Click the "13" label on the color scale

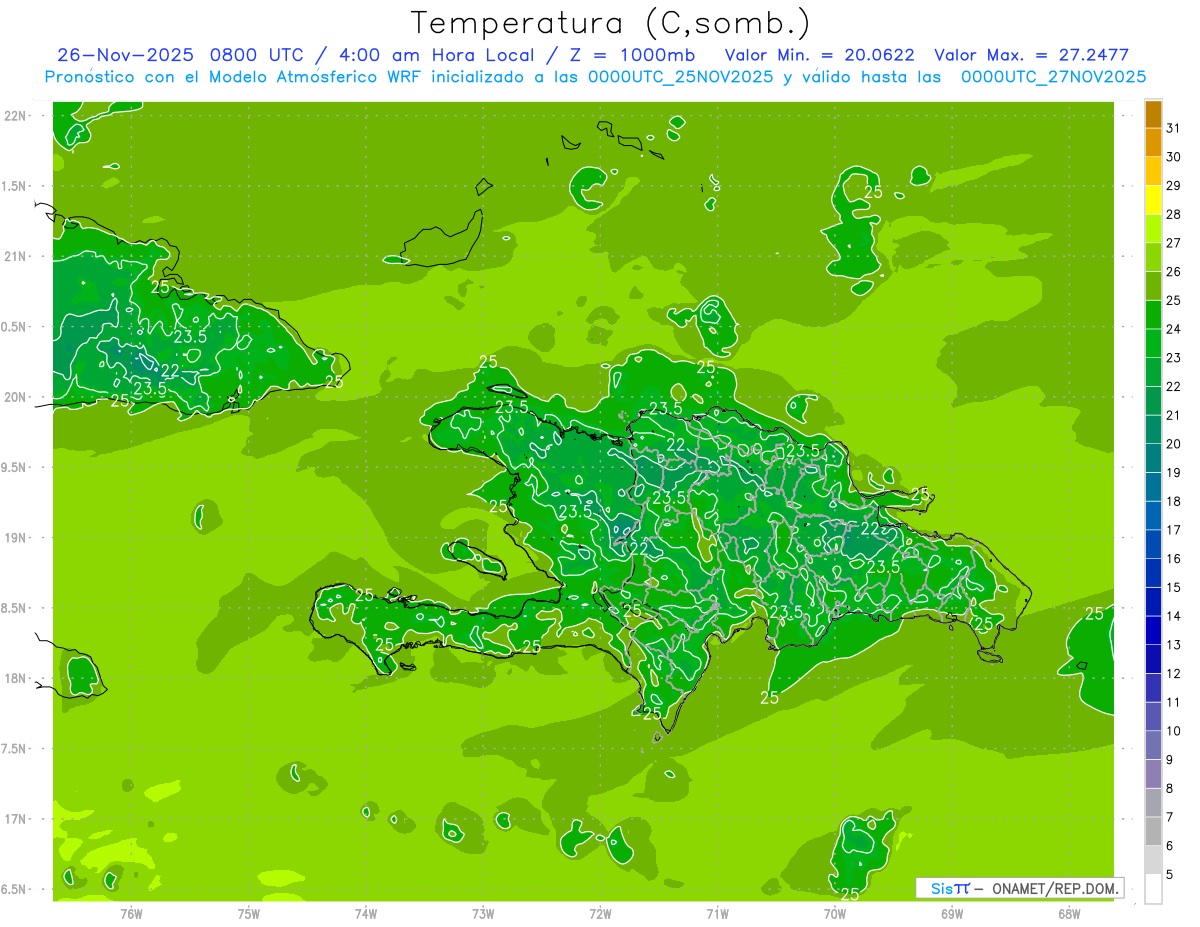pos(1174,645)
